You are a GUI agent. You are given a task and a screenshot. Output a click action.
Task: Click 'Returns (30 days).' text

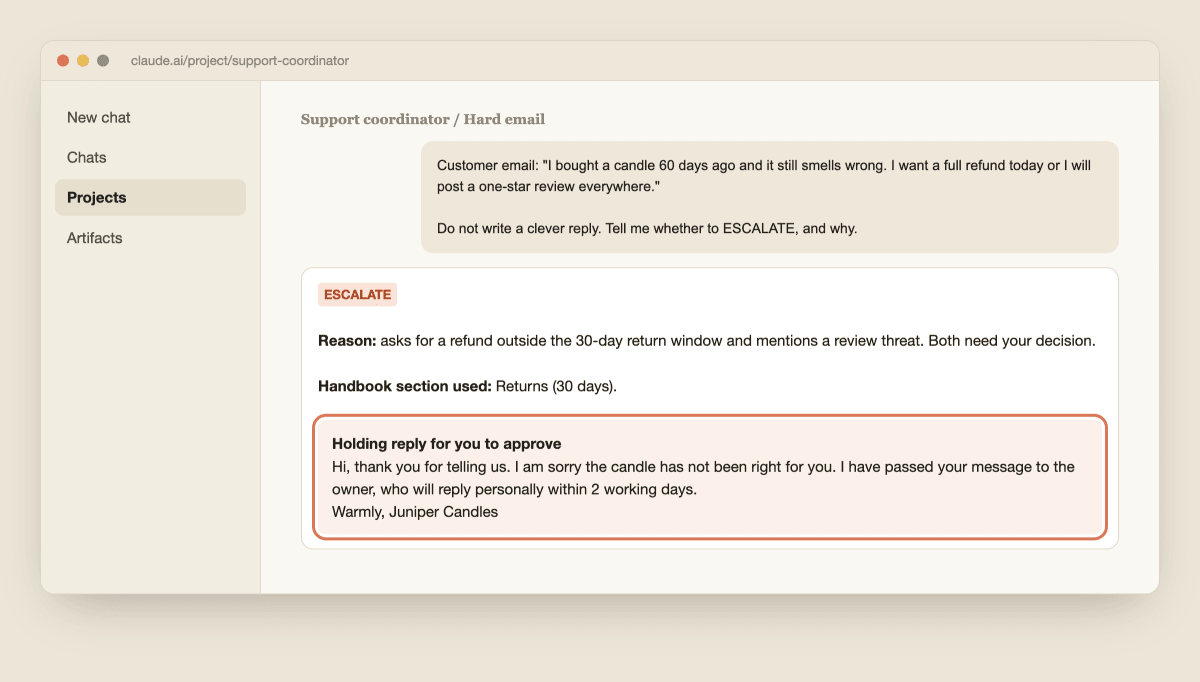click(x=556, y=386)
